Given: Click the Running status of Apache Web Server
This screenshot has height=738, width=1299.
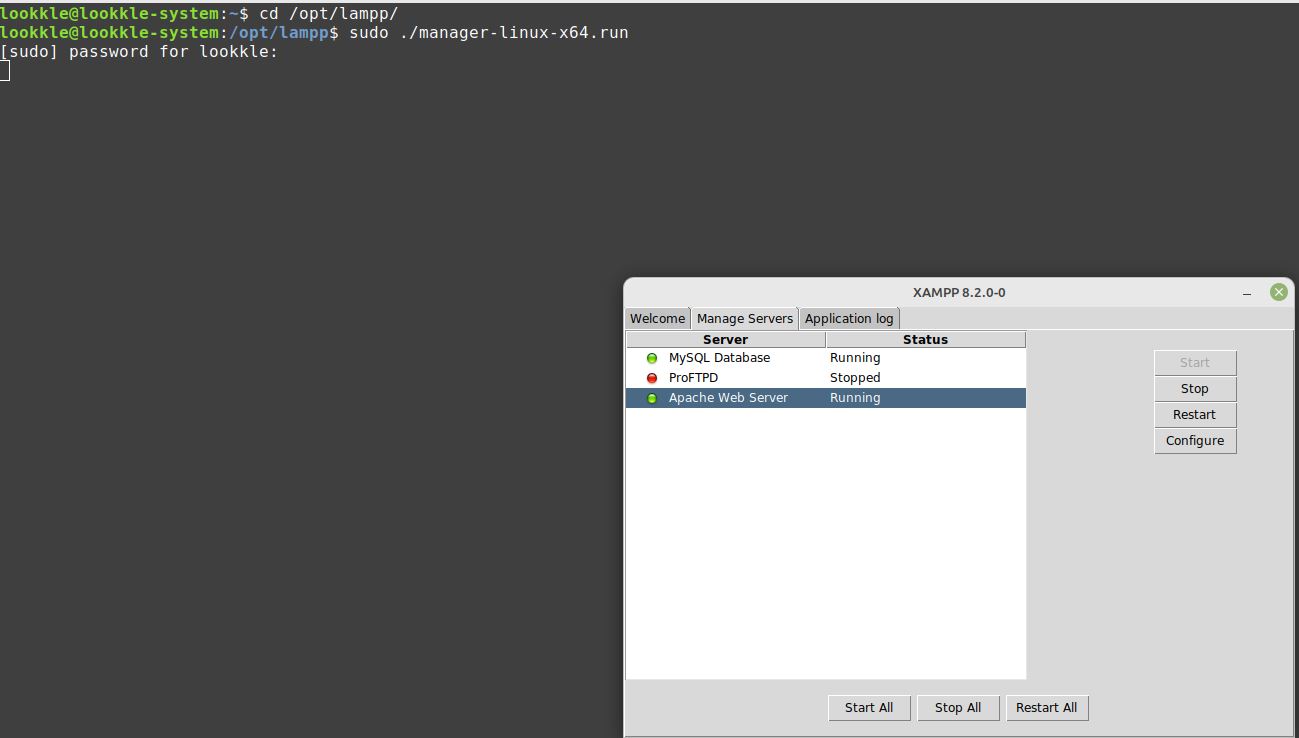Looking at the screenshot, I should point(855,398).
